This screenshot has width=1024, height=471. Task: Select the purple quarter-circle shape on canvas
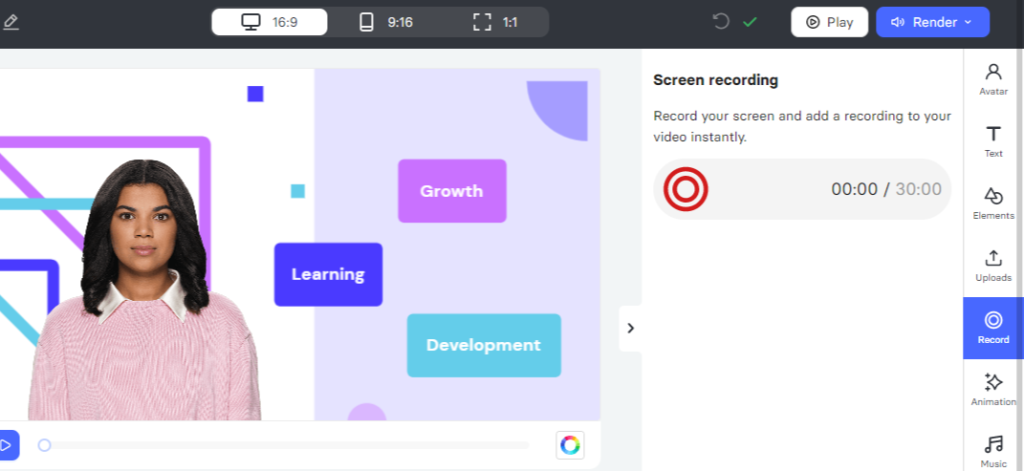click(x=557, y=111)
